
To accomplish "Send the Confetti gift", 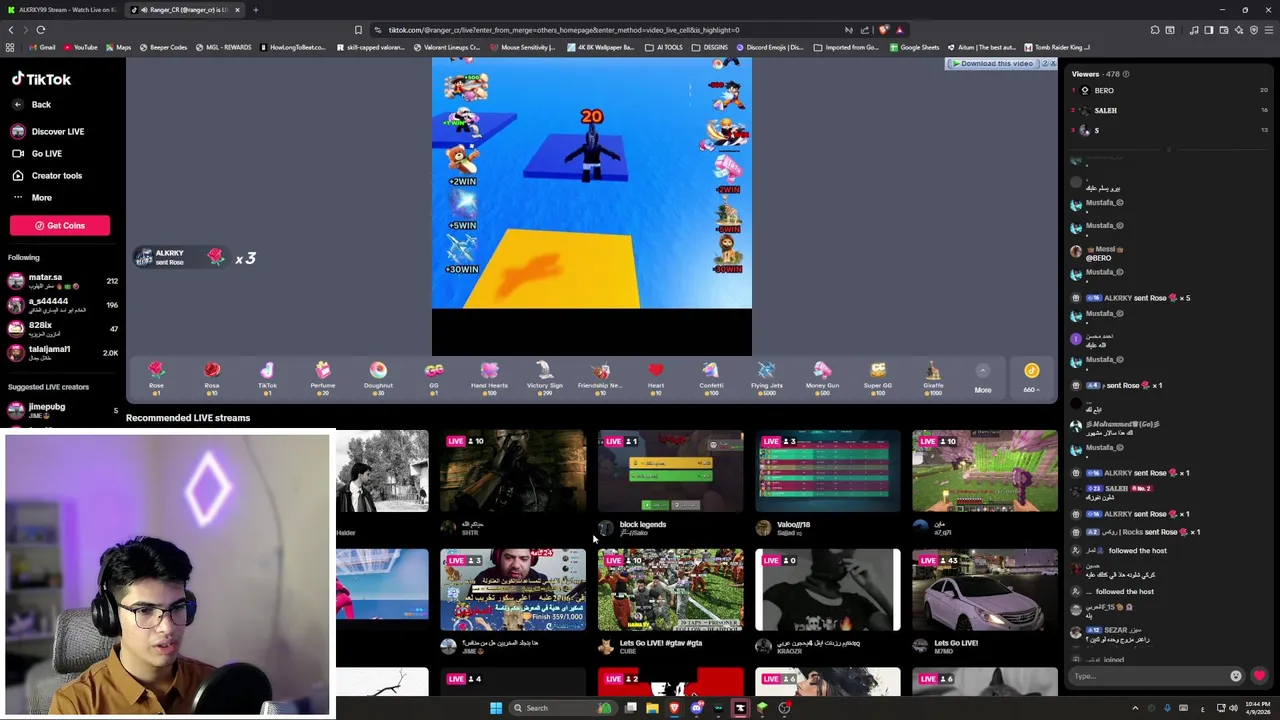I will point(711,378).
